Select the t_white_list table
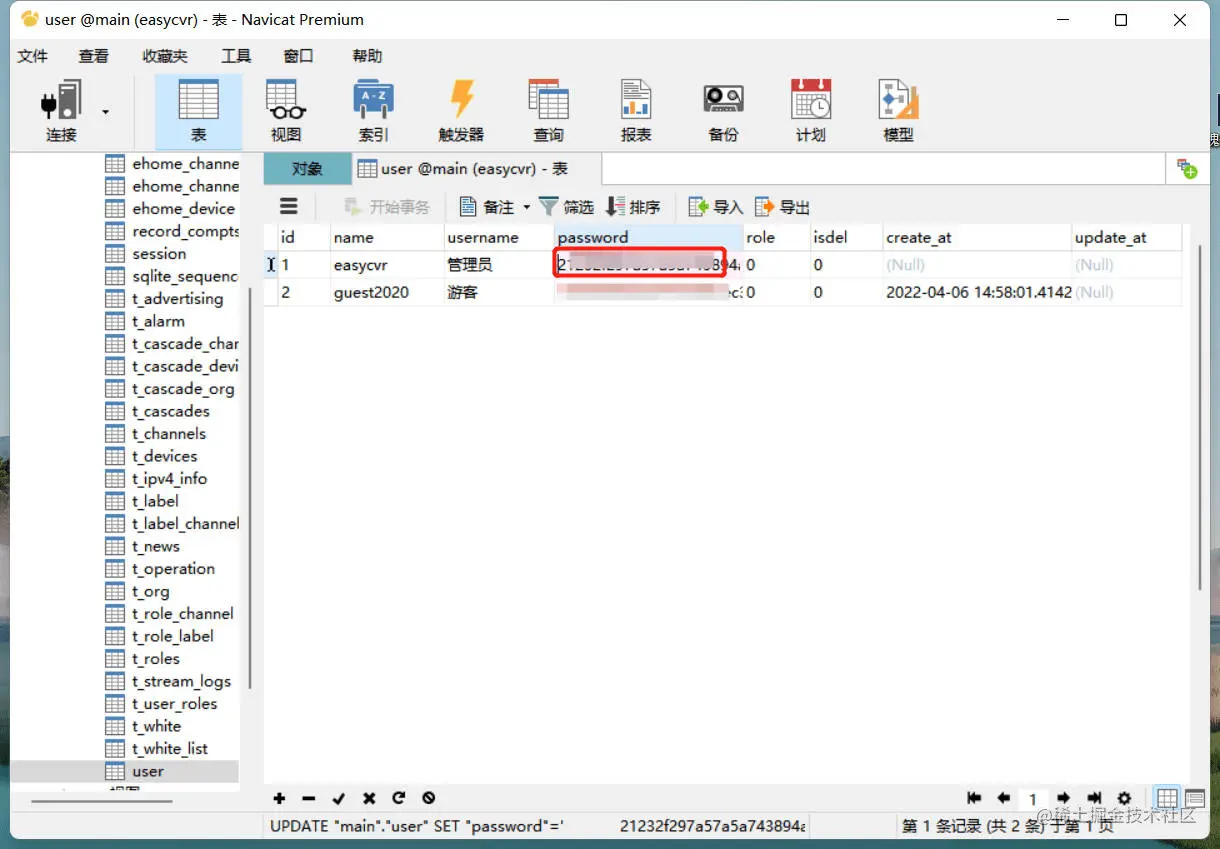1220x849 pixels. click(x=170, y=749)
